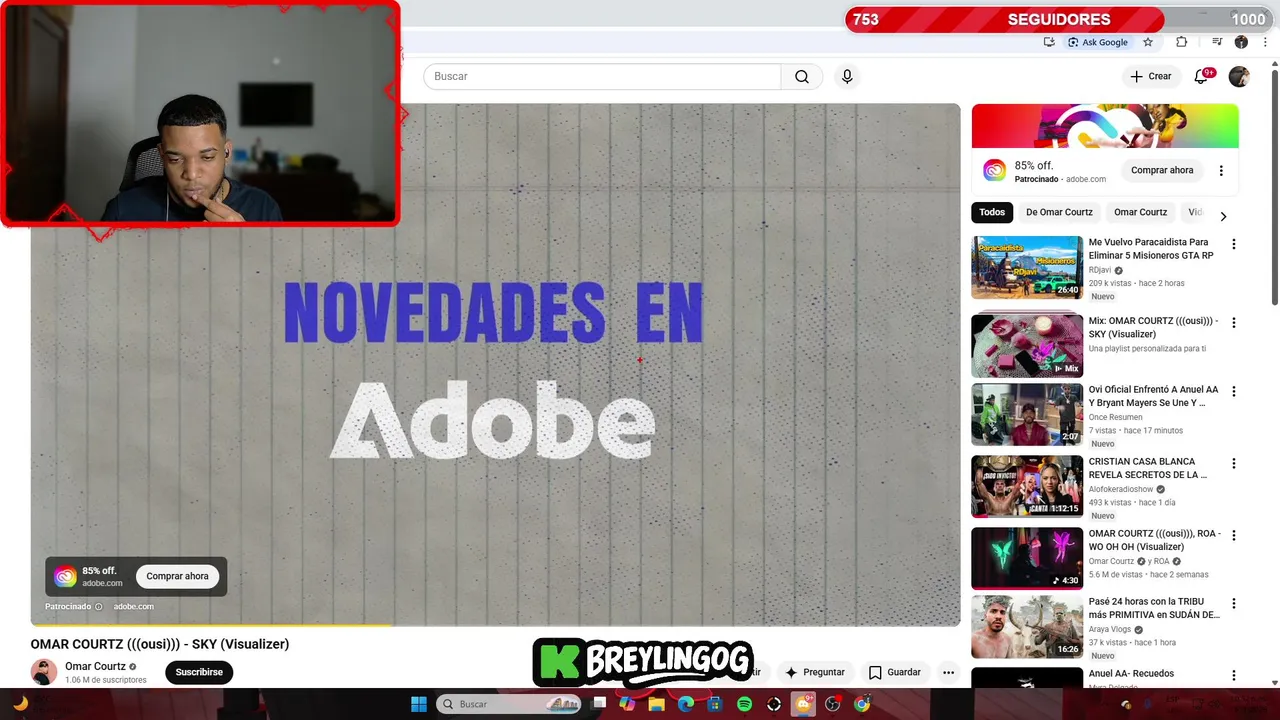1280x720 pixels.
Task: Open options for CRISTIAN CASA BLANCA video
Action: (1234, 464)
